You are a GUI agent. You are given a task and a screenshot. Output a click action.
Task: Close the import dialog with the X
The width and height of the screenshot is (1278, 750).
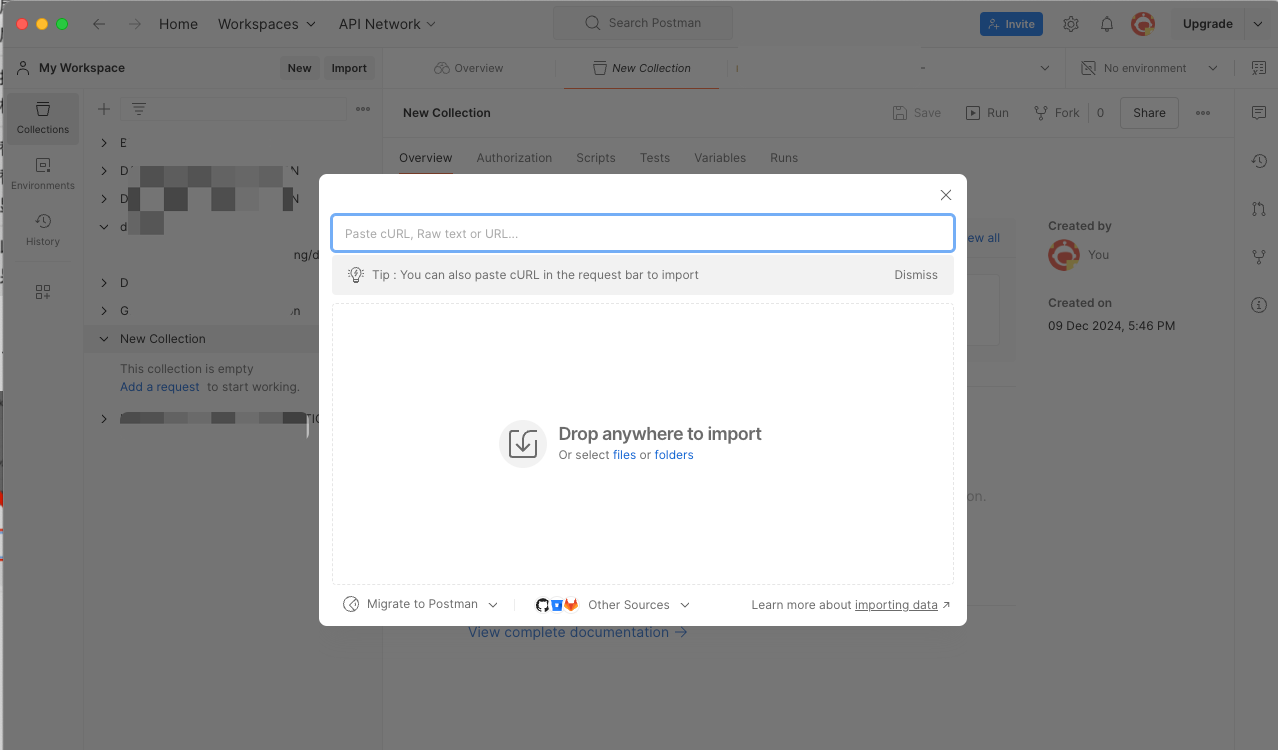tap(945, 195)
